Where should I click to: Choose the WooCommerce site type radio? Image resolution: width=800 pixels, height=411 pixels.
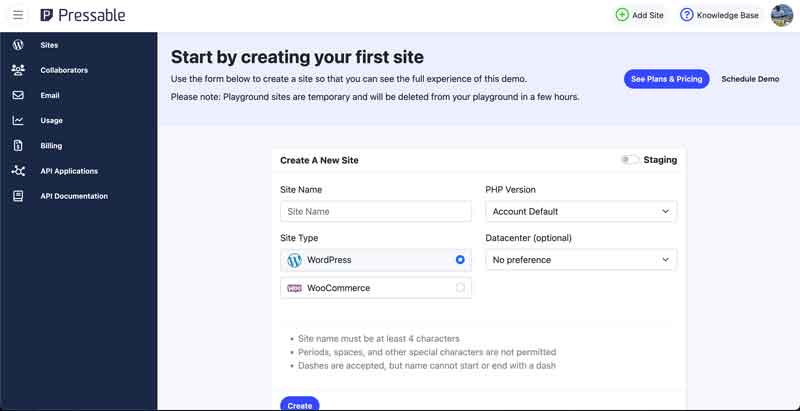pos(460,288)
